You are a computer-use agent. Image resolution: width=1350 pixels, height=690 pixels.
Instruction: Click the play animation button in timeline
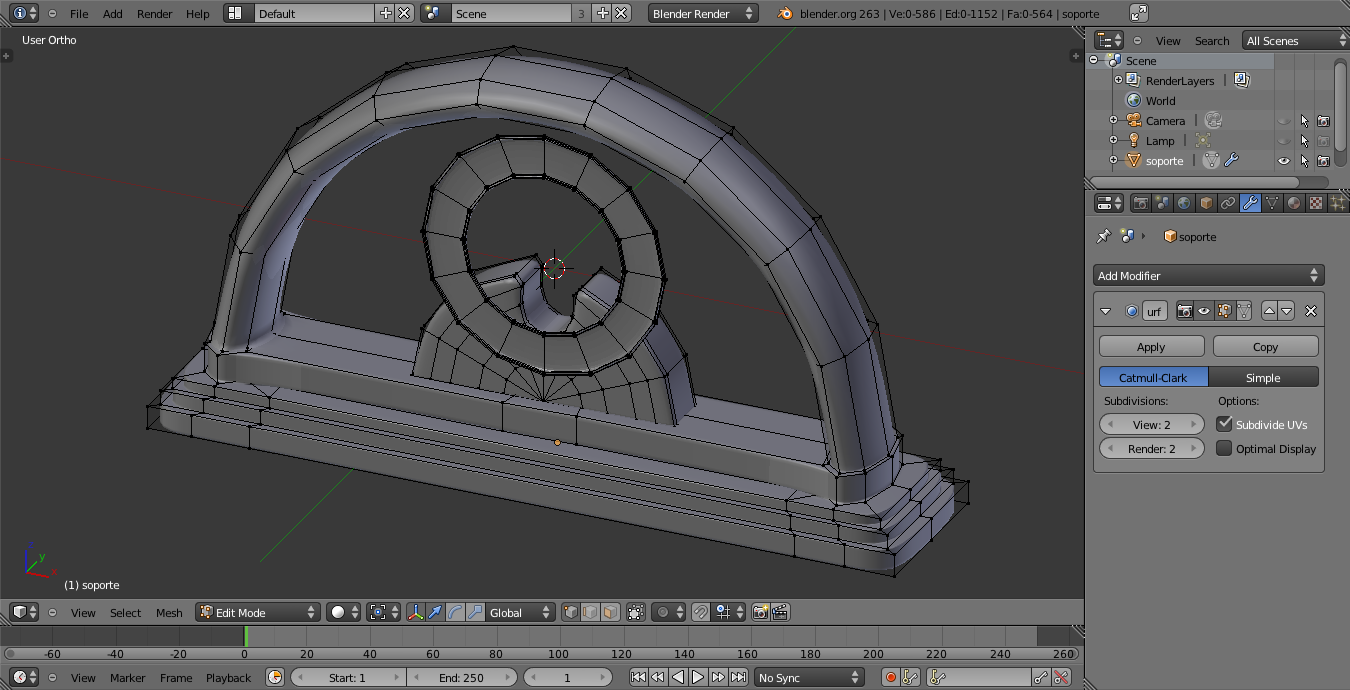pos(698,677)
